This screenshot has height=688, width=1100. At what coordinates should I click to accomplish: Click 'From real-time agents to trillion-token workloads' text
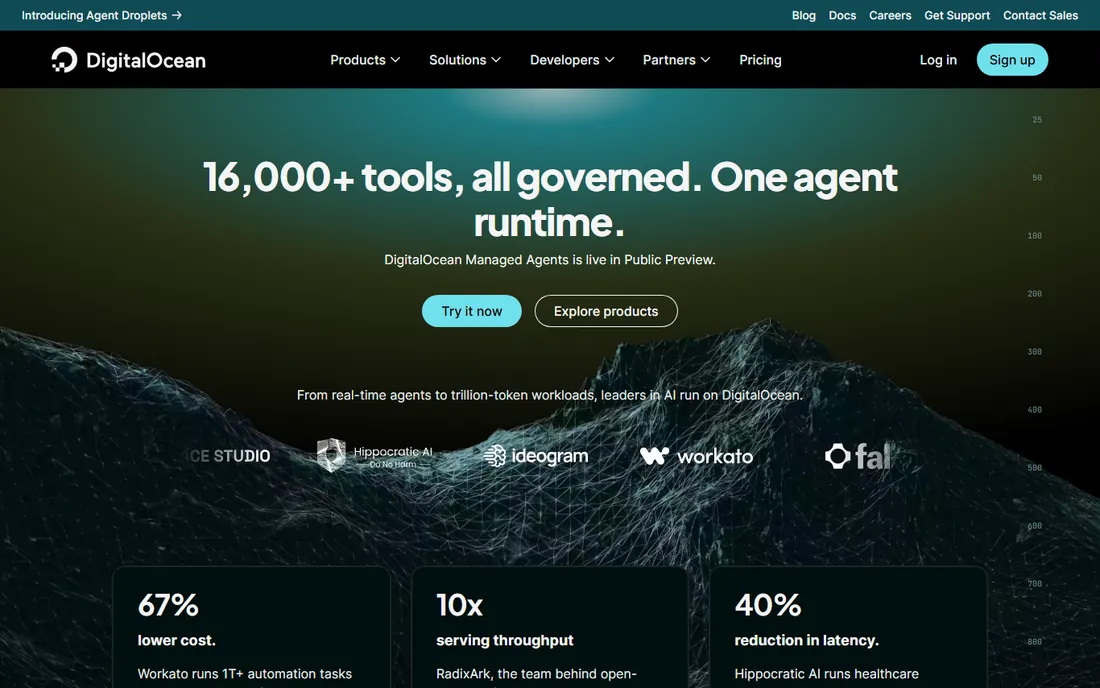pyautogui.click(x=549, y=395)
